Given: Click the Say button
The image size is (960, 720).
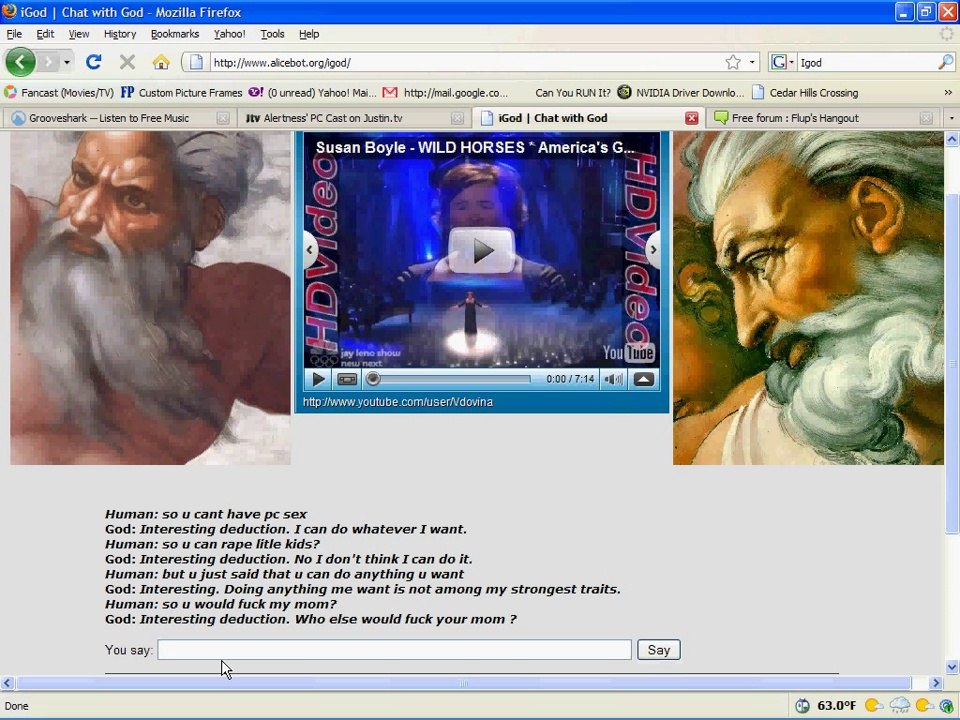Looking at the screenshot, I should pos(659,650).
